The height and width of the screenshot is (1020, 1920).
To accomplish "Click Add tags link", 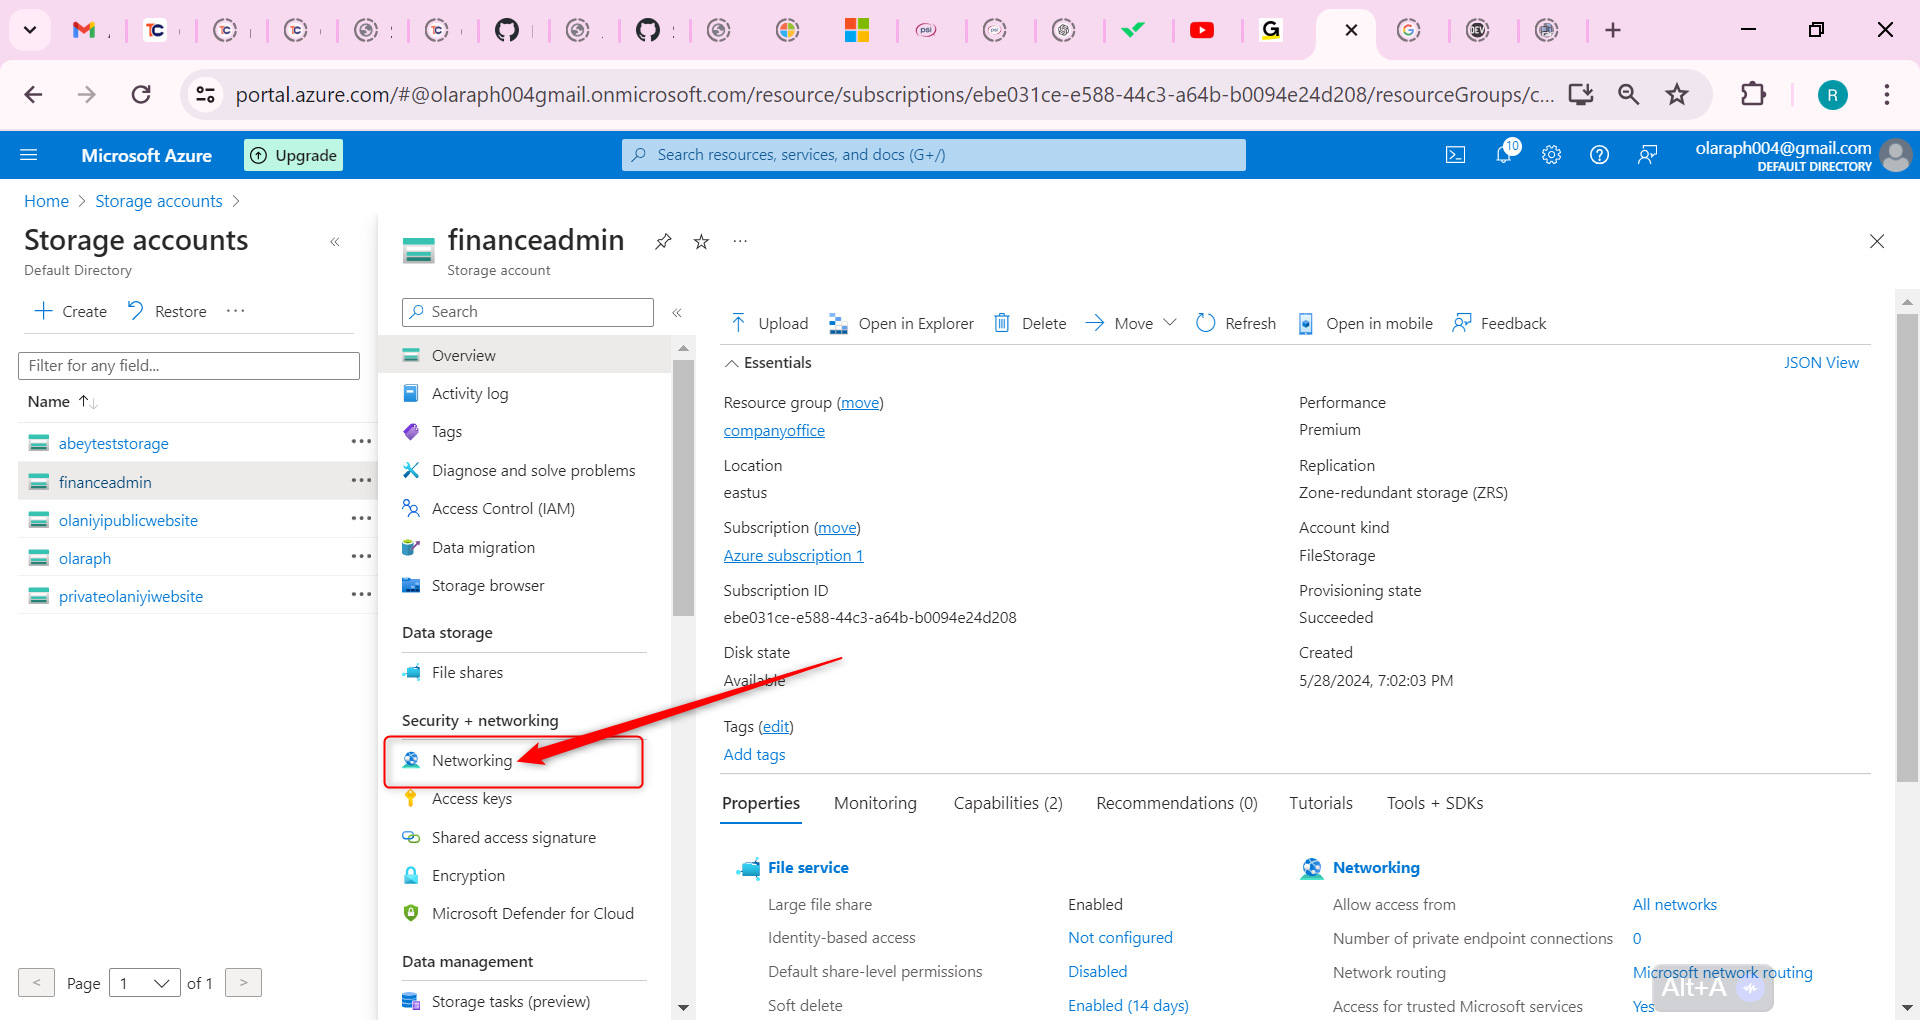I will [x=754, y=754].
